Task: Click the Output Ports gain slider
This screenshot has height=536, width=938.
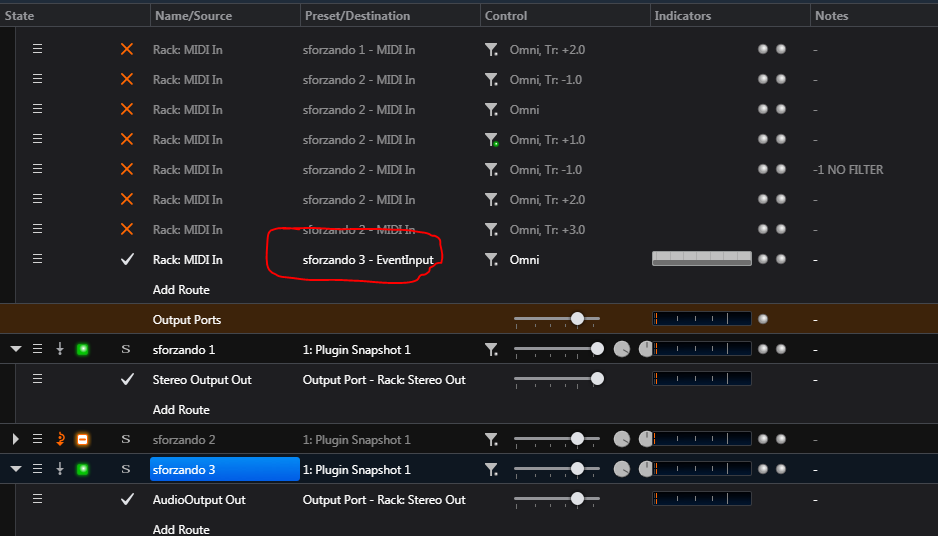Action: pos(557,319)
